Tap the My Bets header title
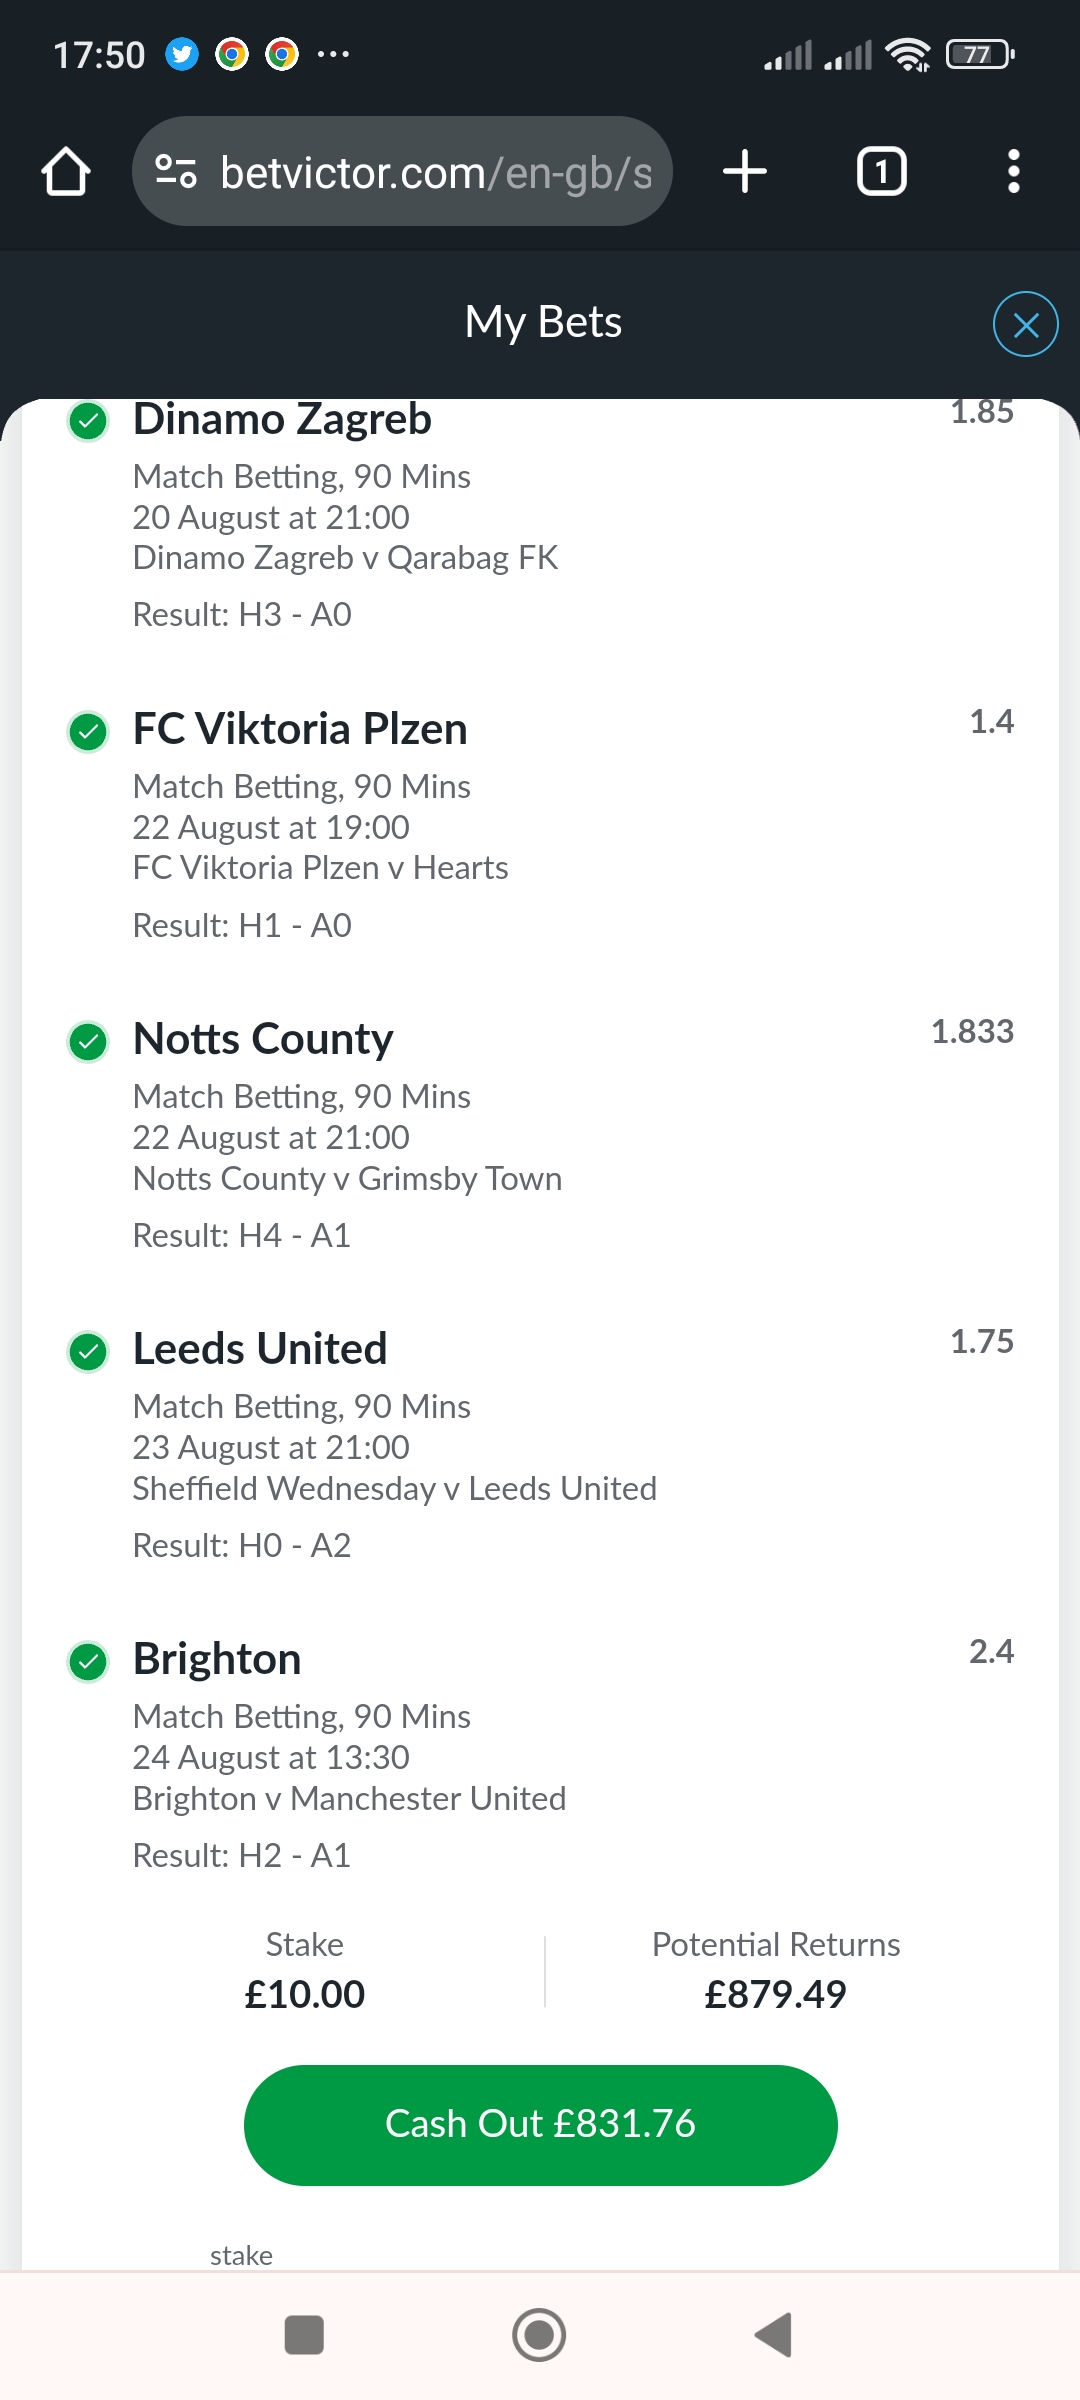This screenshot has height=2400, width=1080. click(543, 322)
